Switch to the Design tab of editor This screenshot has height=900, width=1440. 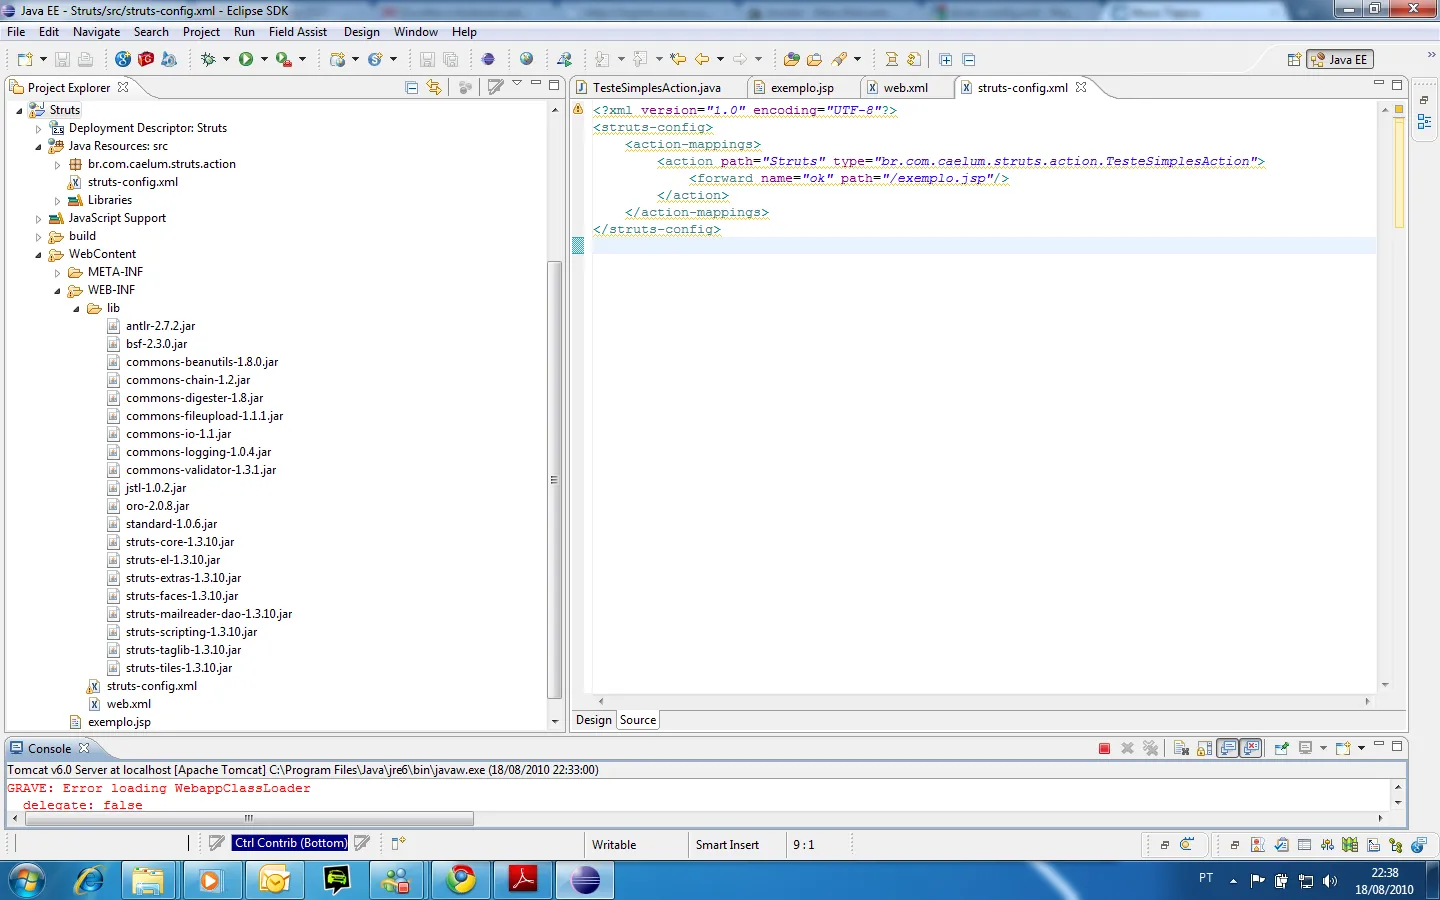[593, 720]
